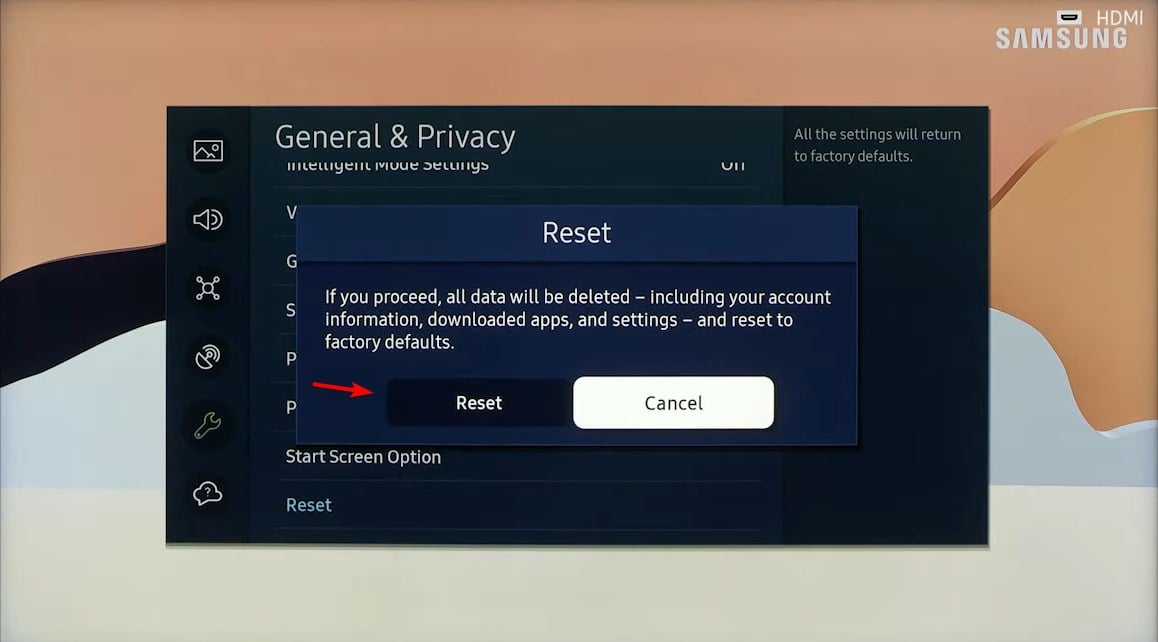
Task: Open the Support cloud question icon
Action: 208,494
